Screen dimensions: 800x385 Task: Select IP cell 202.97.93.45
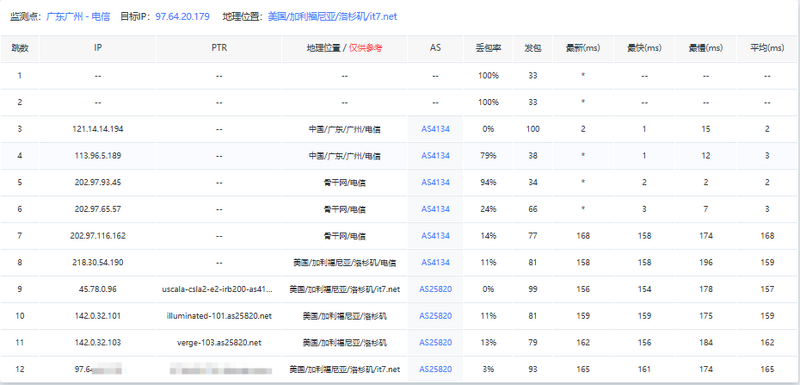[98, 182]
